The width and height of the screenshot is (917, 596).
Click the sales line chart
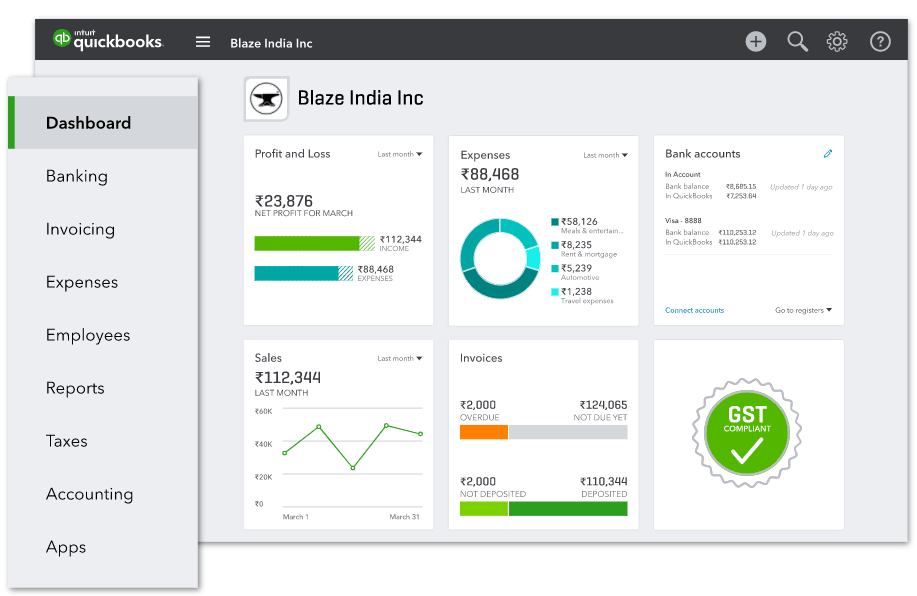pos(353,446)
